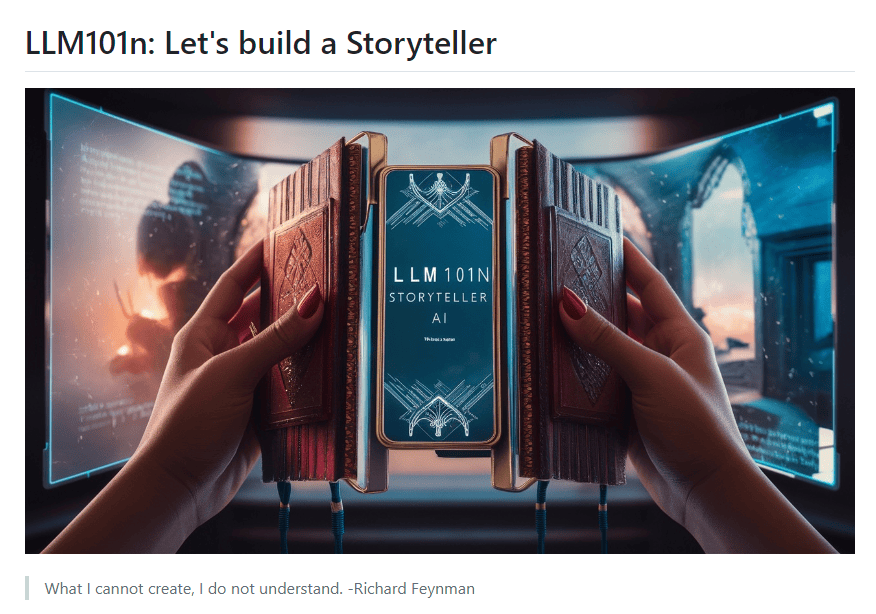Click the "AI" text on phone screen

[x=439, y=318]
